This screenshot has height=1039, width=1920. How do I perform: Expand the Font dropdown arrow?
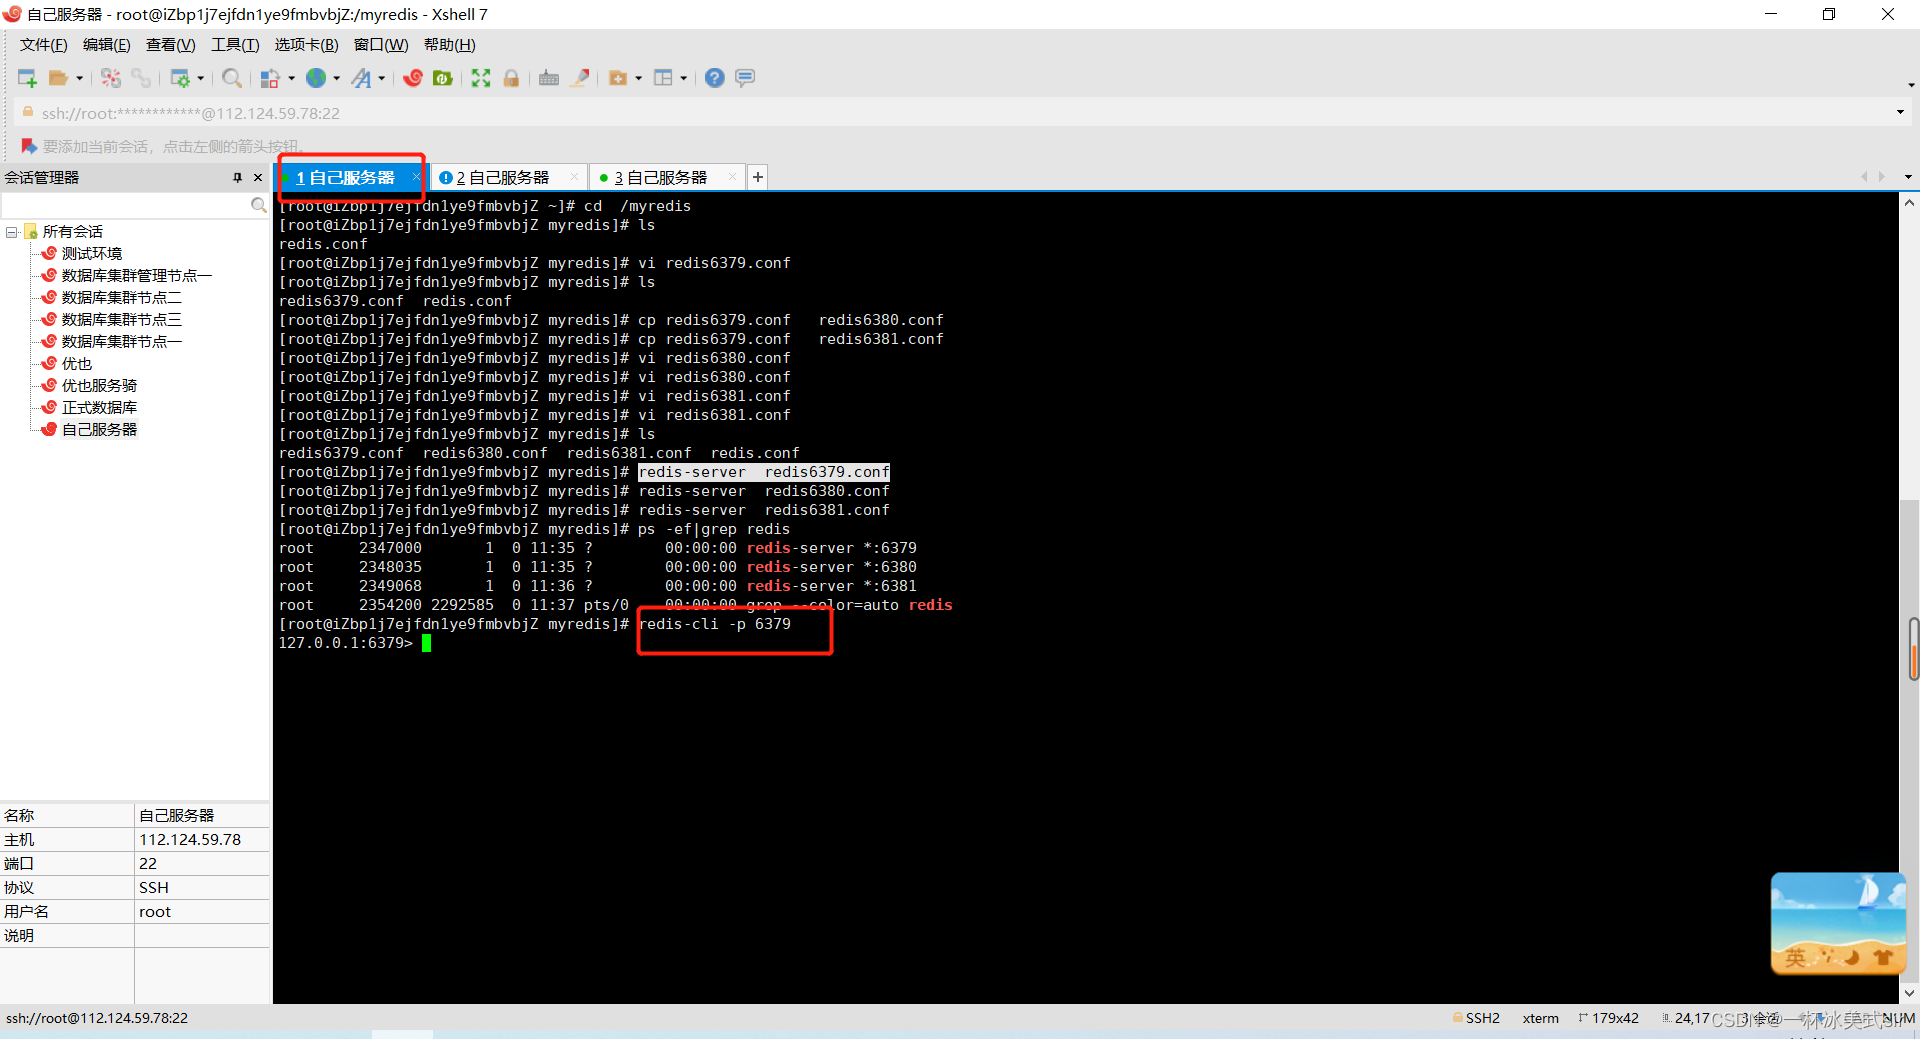pos(382,78)
